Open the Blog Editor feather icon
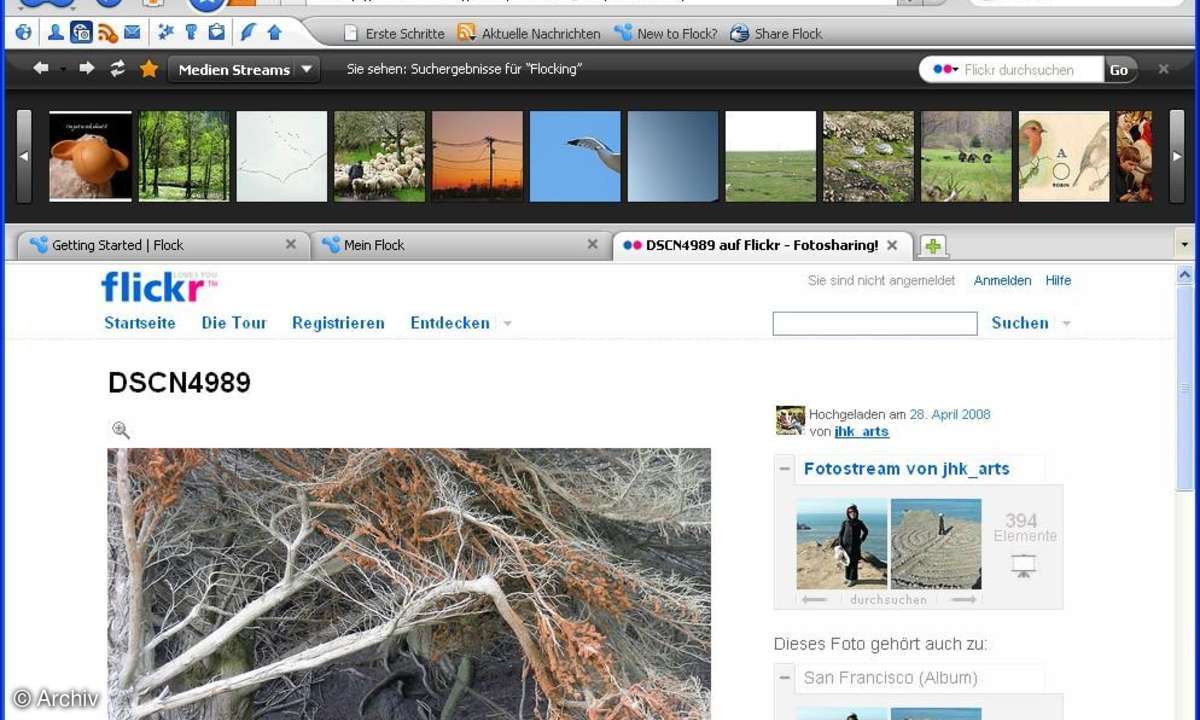Image resolution: width=1200 pixels, height=720 pixels. [x=248, y=33]
